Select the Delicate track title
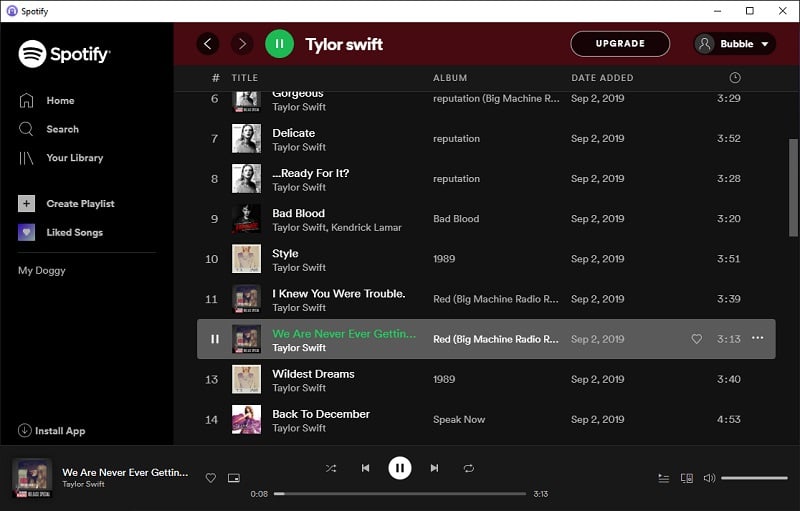Viewport: 800px width, 511px height. point(293,133)
